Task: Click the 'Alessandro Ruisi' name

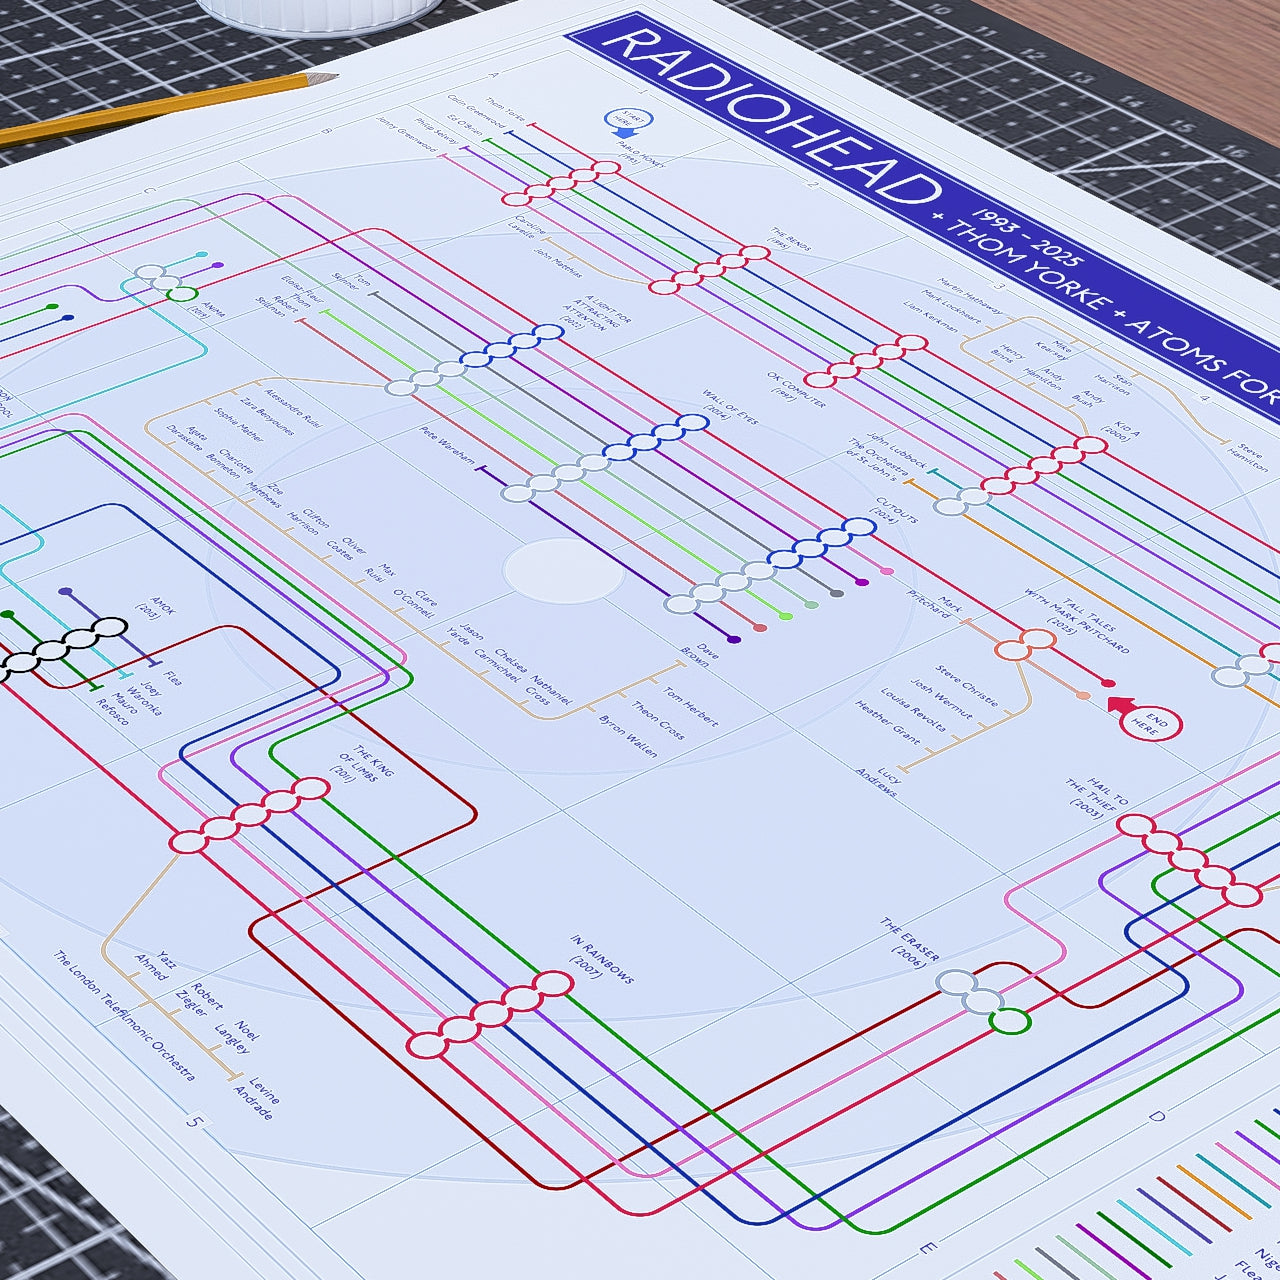Action: (x=293, y=408)
